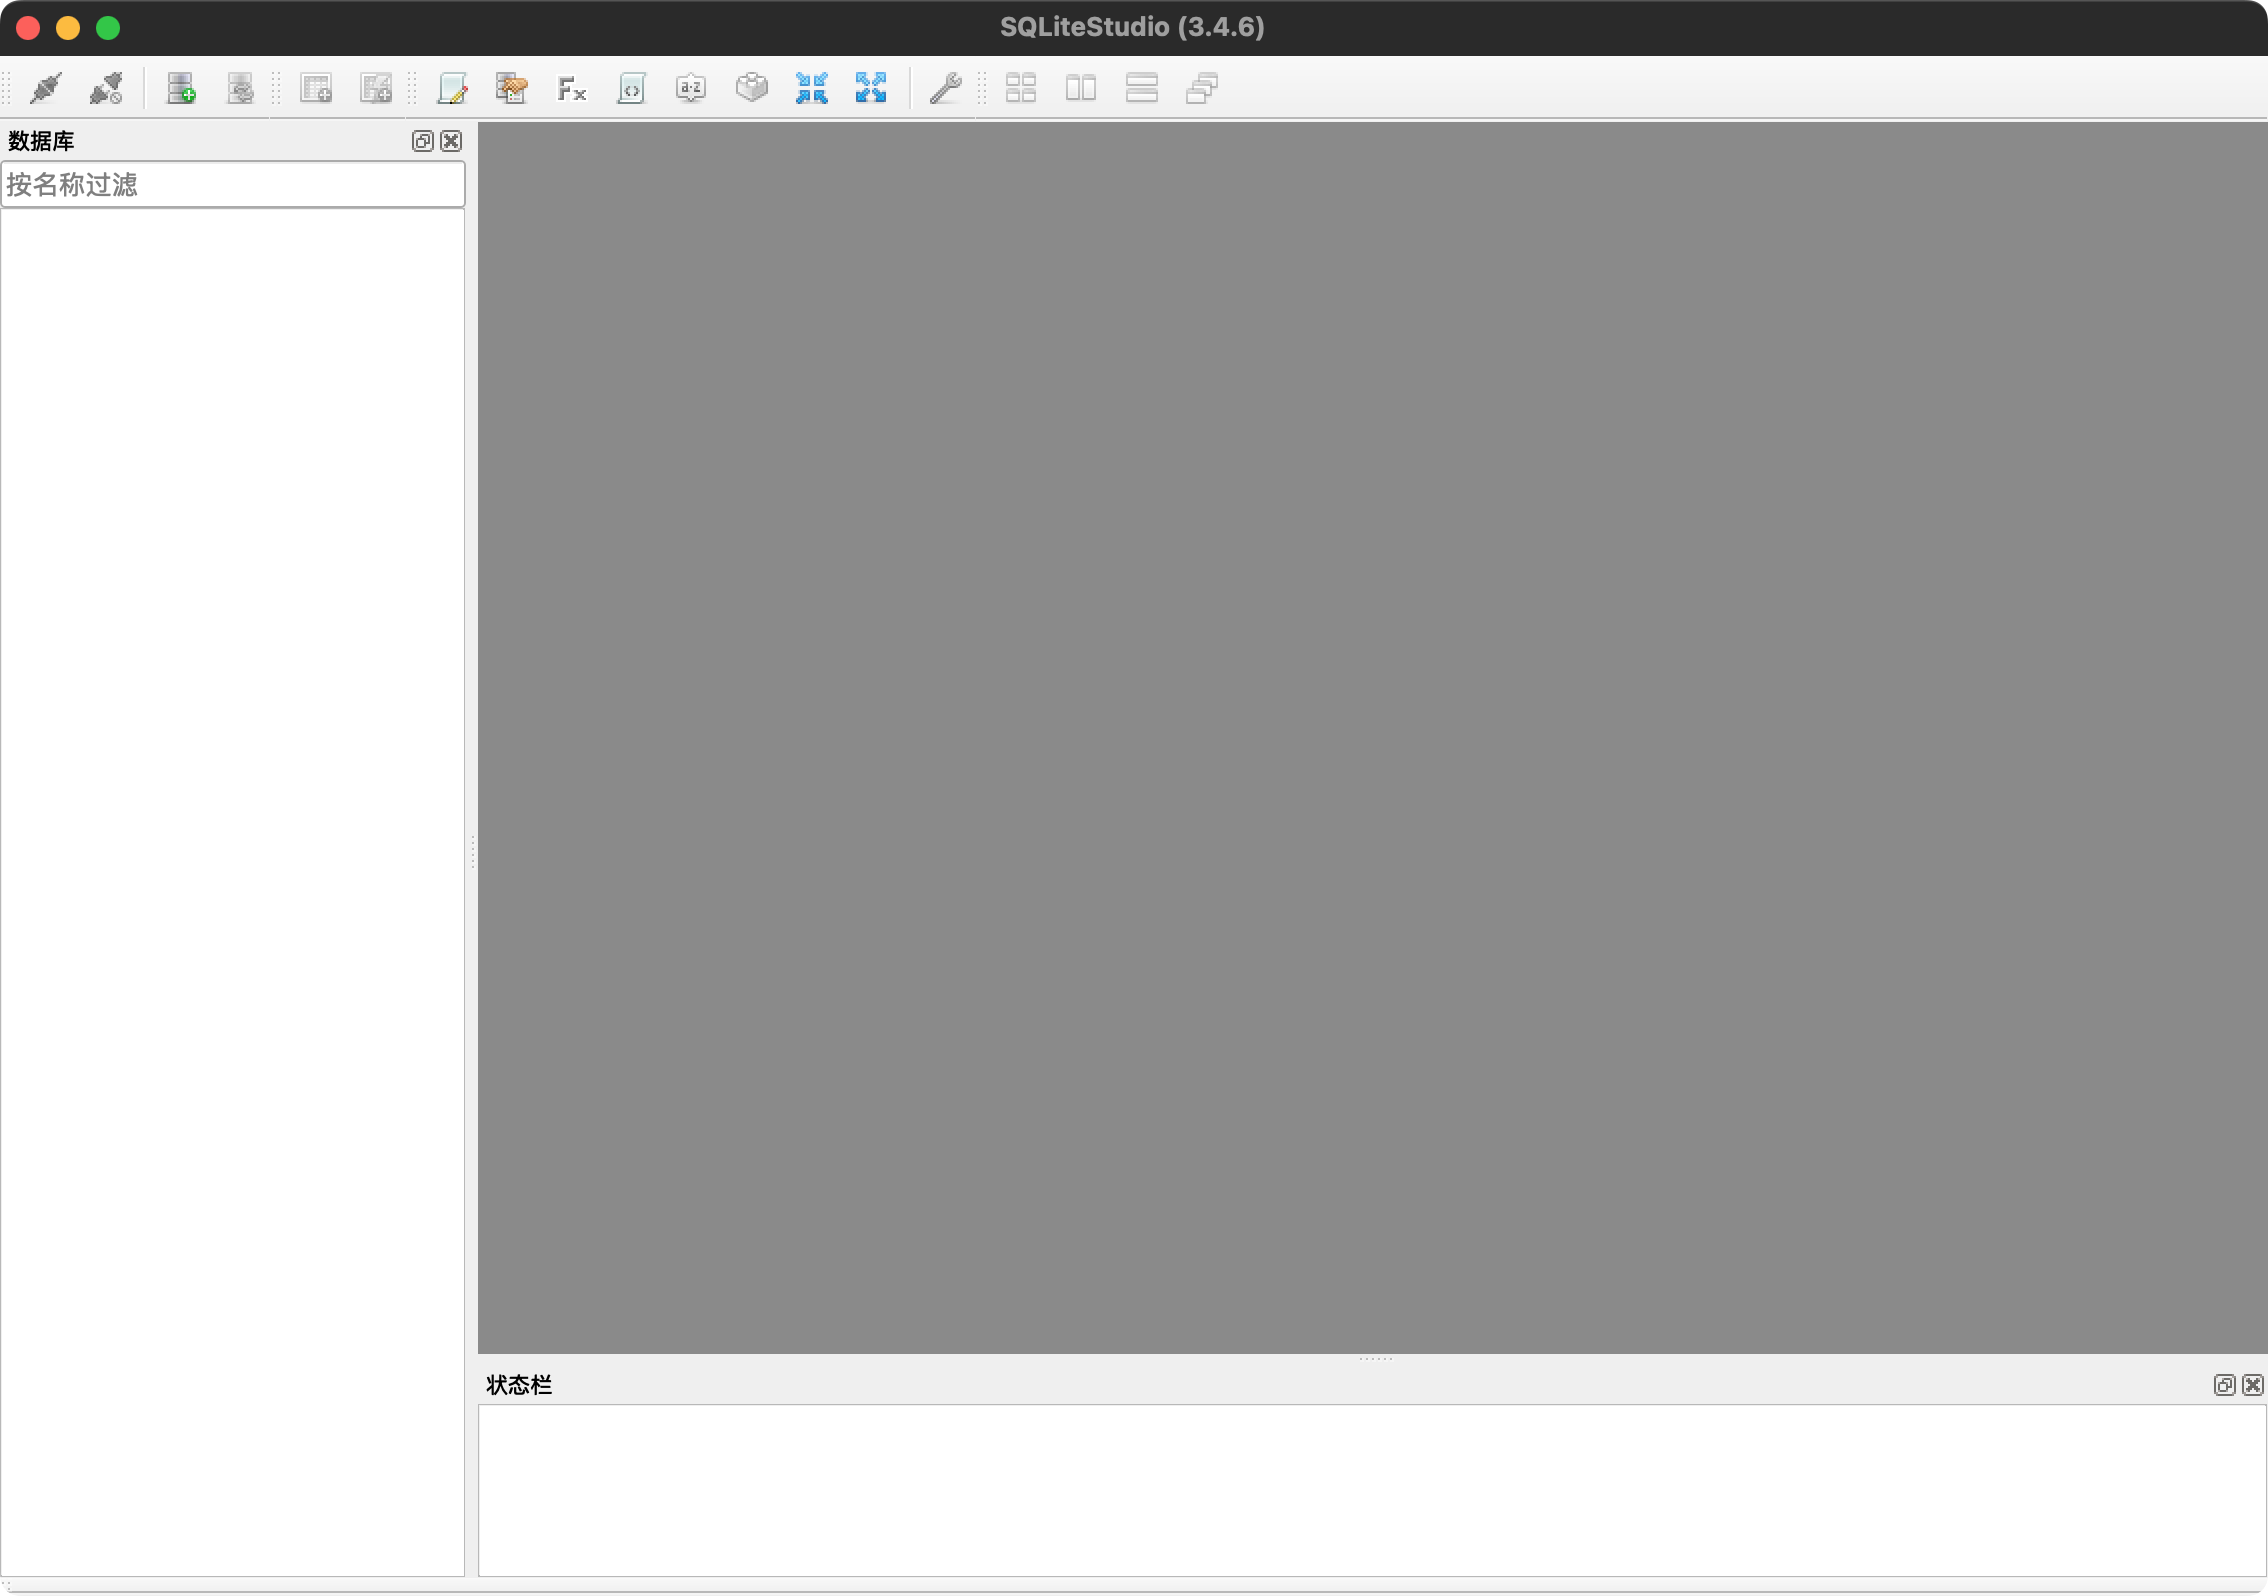Tile windows horizontally side by side
Viewport: 2268px width, 1596px height.
1081,89
